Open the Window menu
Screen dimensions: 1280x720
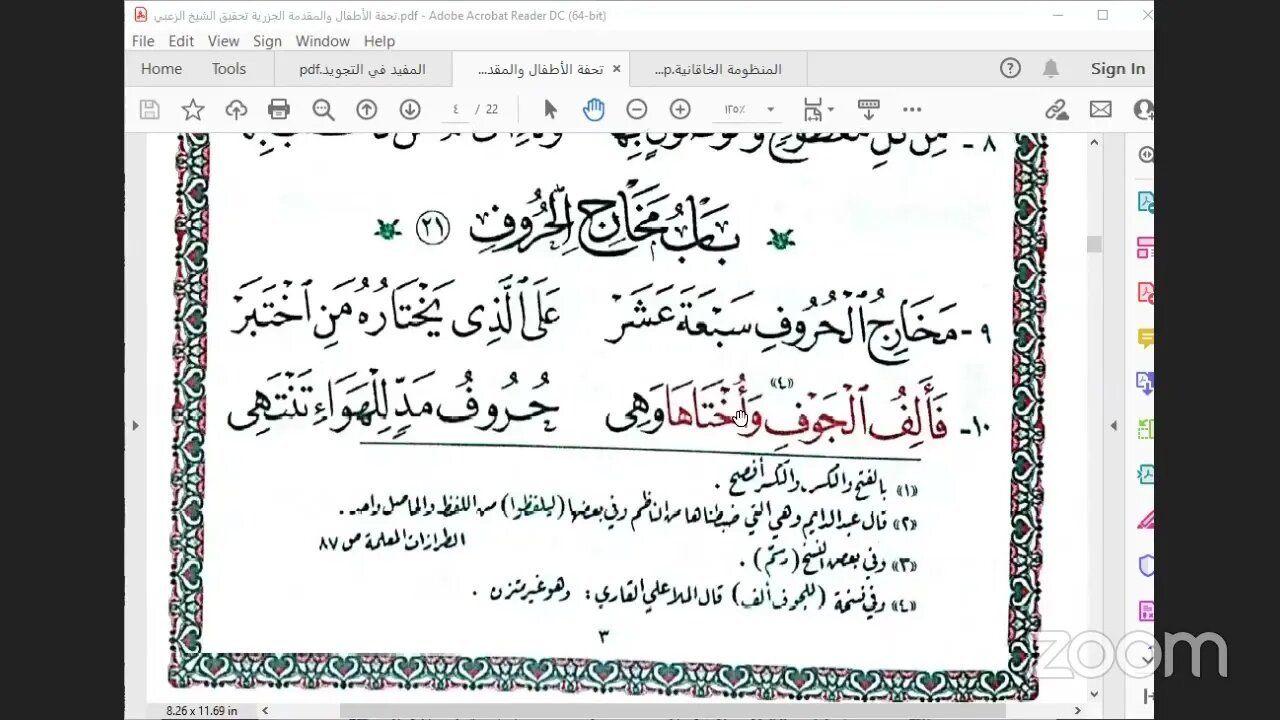[x=322, y=41]
